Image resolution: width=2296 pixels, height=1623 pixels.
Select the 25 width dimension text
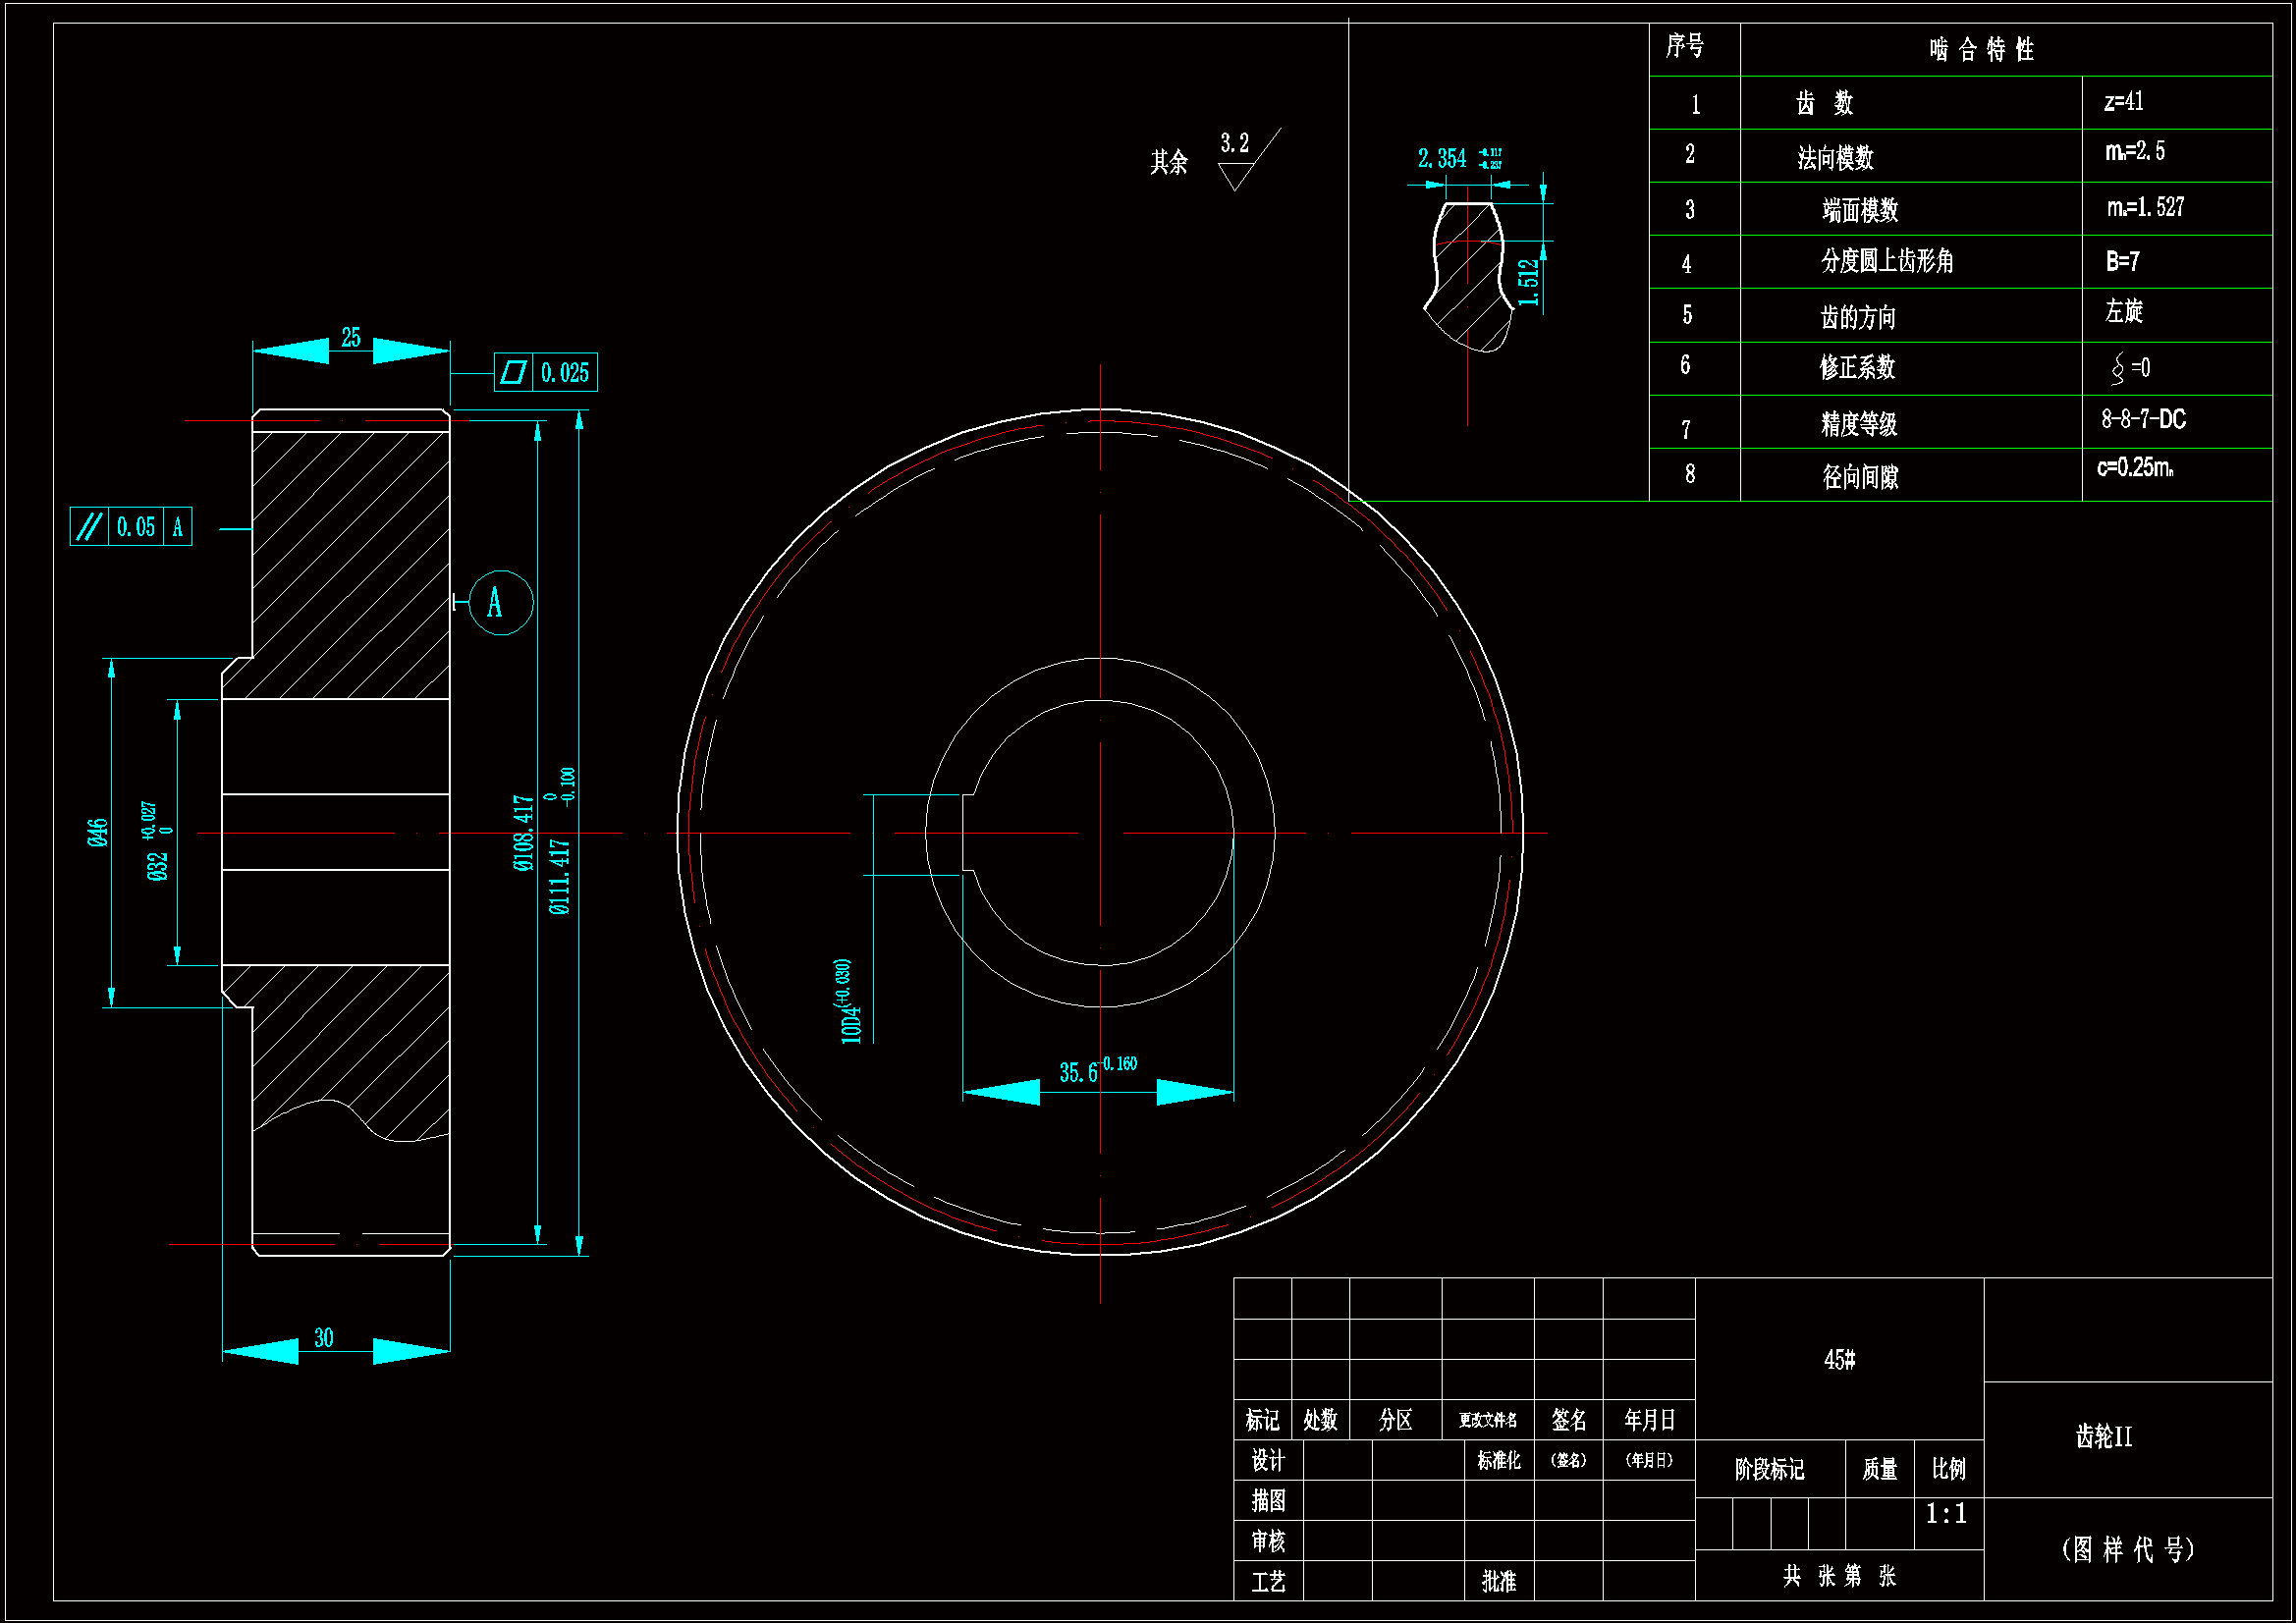tap(351, 338)
